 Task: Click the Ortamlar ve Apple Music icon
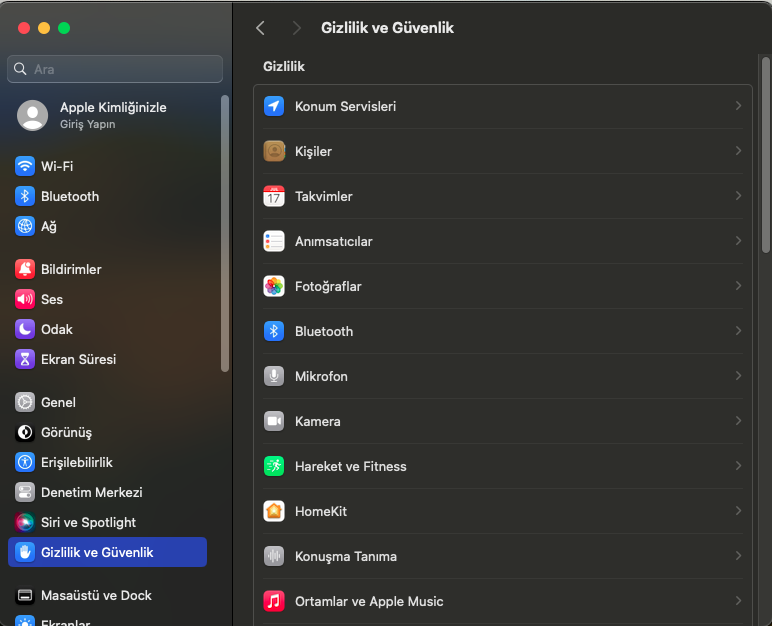[274, 601]
